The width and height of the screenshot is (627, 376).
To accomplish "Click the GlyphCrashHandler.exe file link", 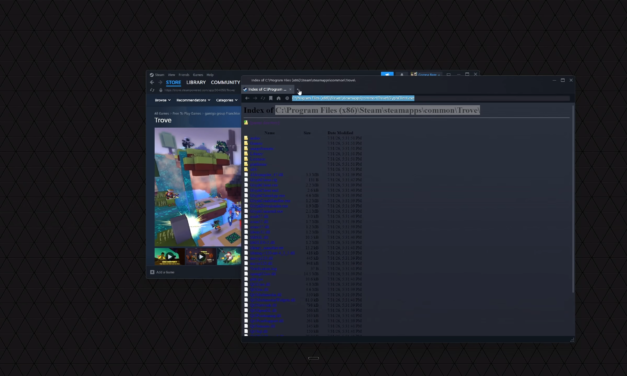I will point(270,201).
